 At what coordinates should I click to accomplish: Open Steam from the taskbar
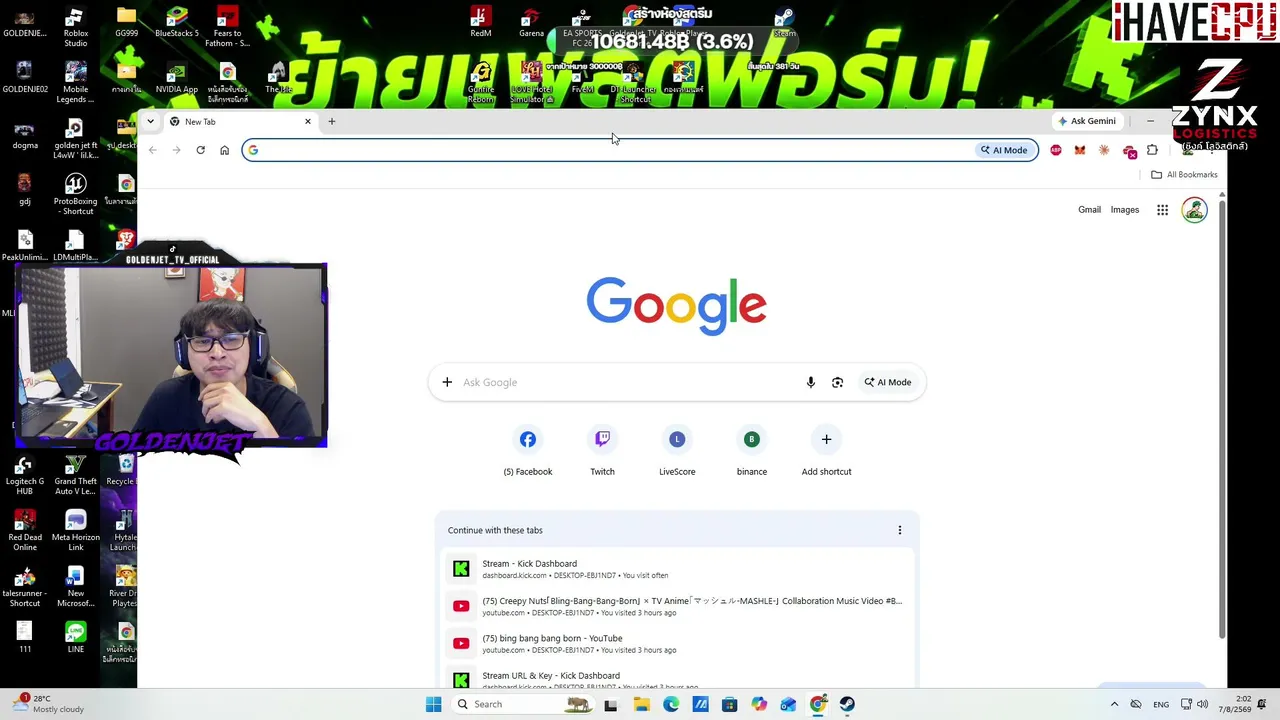pos(847,704)
